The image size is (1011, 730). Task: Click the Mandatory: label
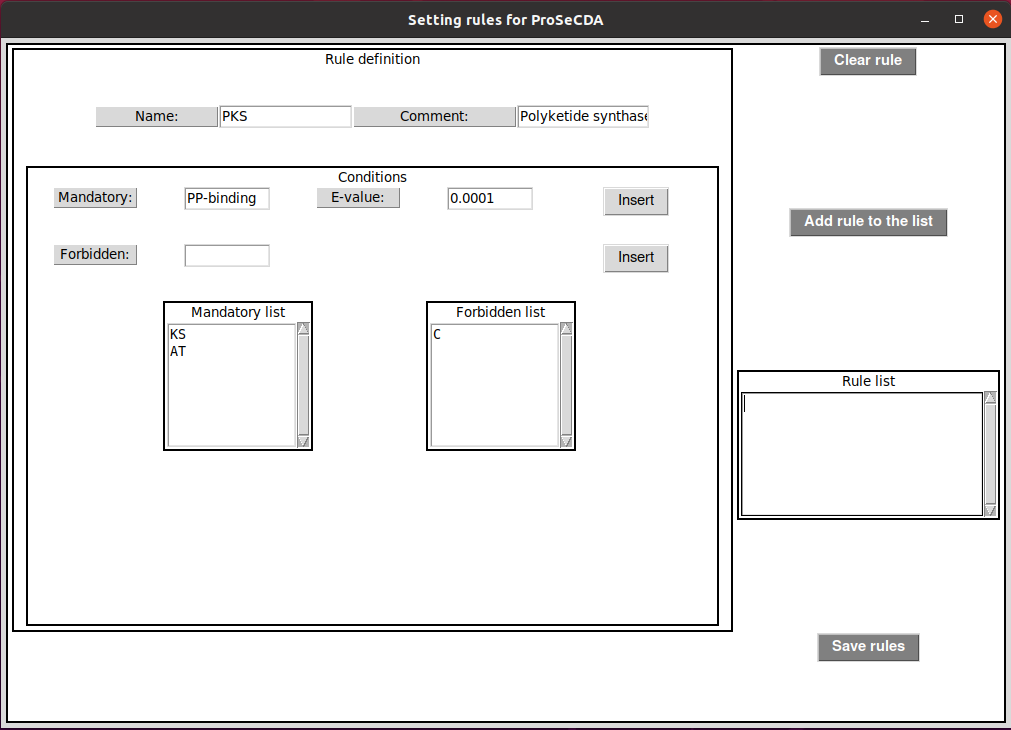(95, 198)
